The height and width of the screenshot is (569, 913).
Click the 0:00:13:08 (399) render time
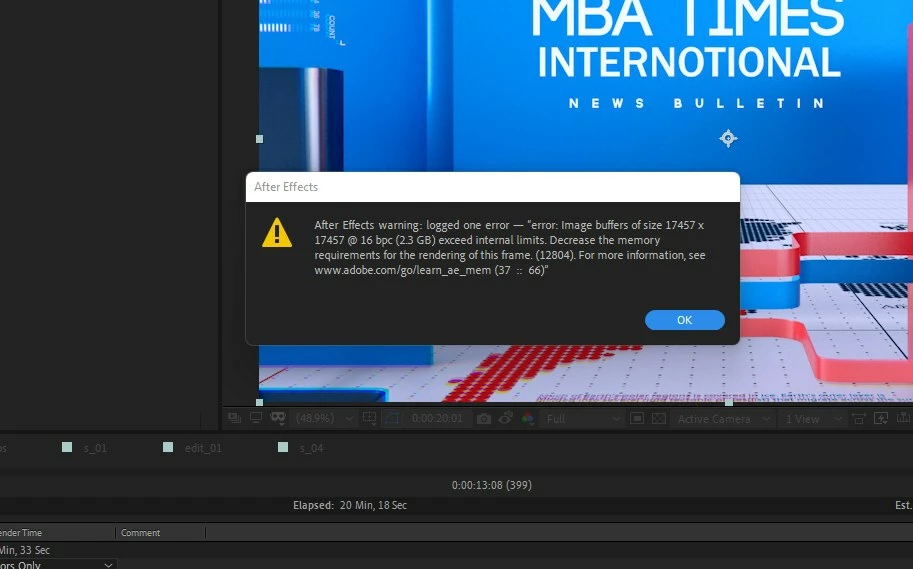491,485
